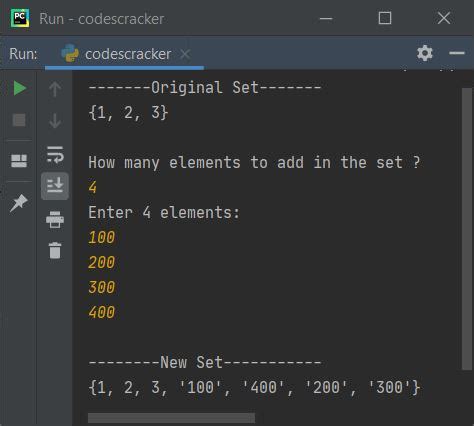
Task: Open the Restore Layout panel icon
Action: click(19, 161)
